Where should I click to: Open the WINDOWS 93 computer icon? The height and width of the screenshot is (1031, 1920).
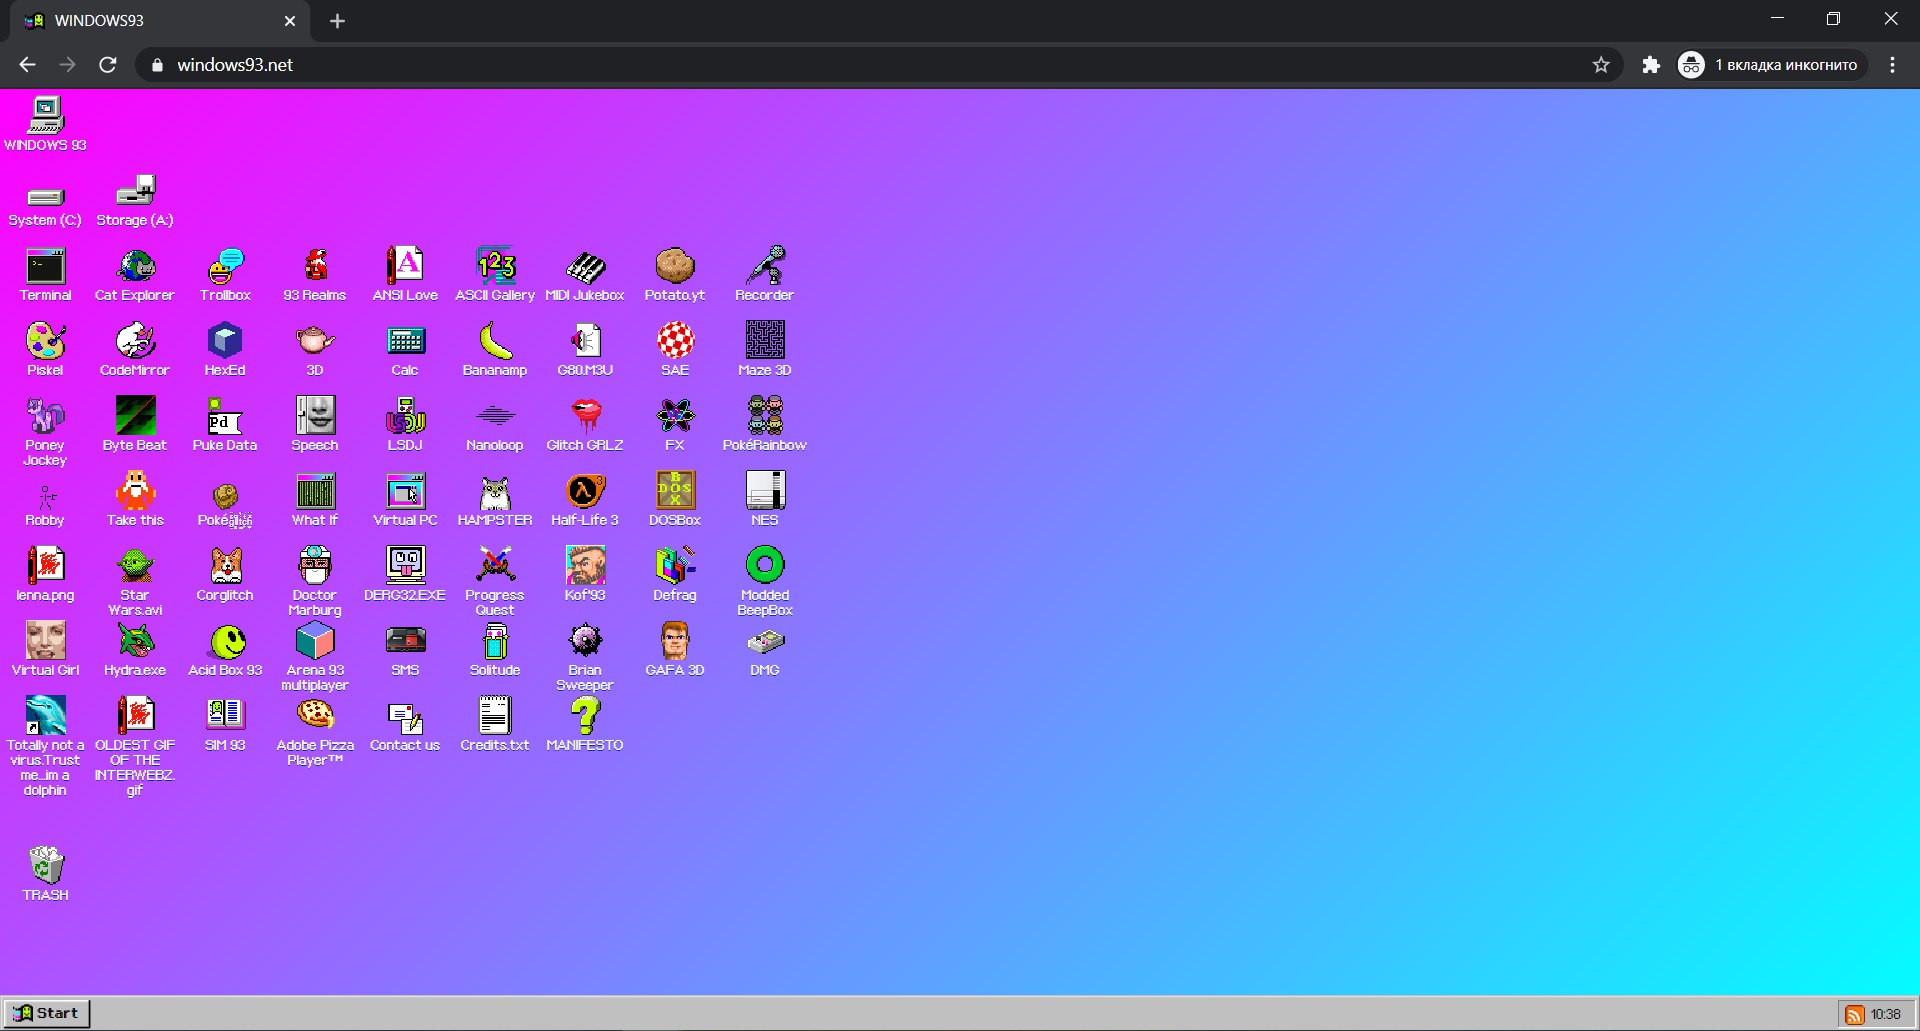click(45, 124)
